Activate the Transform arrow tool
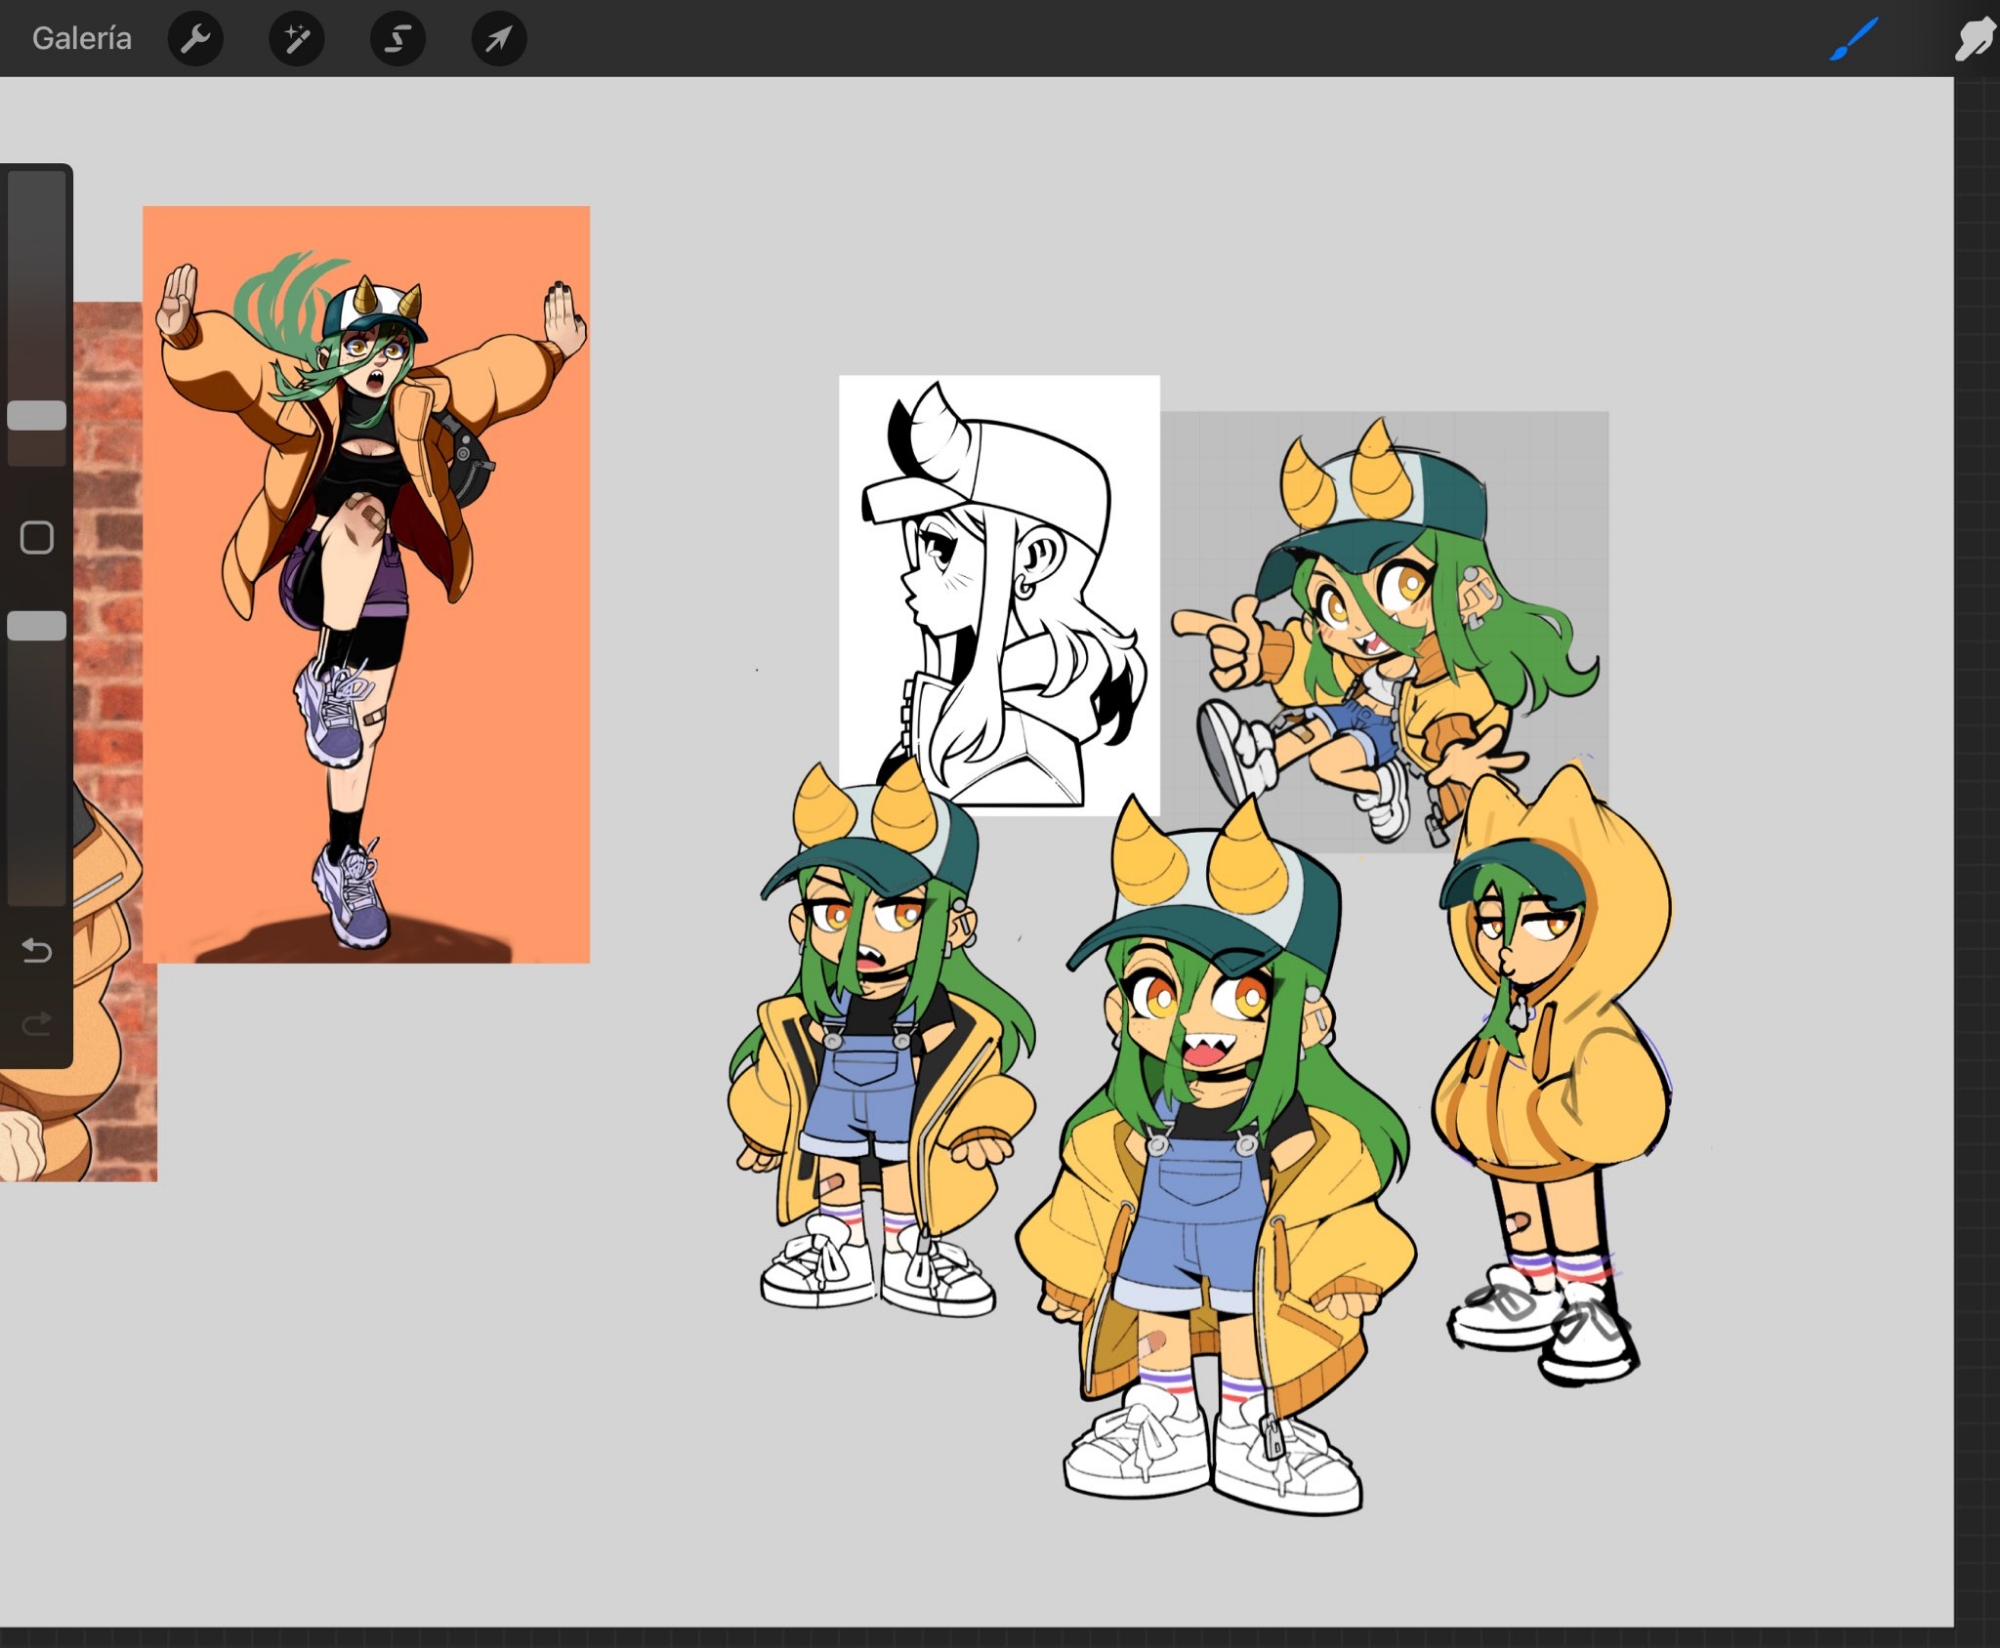This screenshot has width=2000, height=1648. [x=498, y=39]
